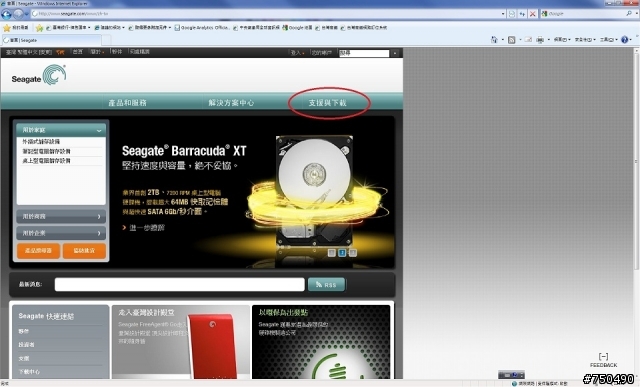The width and height of the screenshot is (640, 387).
Task: Open the search provider dropdown arrow
Action: point(636,13)
